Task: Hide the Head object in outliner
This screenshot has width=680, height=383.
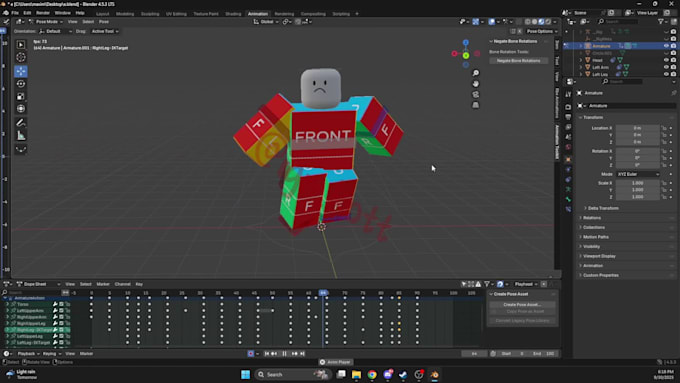Action: (x=667, y=60)
